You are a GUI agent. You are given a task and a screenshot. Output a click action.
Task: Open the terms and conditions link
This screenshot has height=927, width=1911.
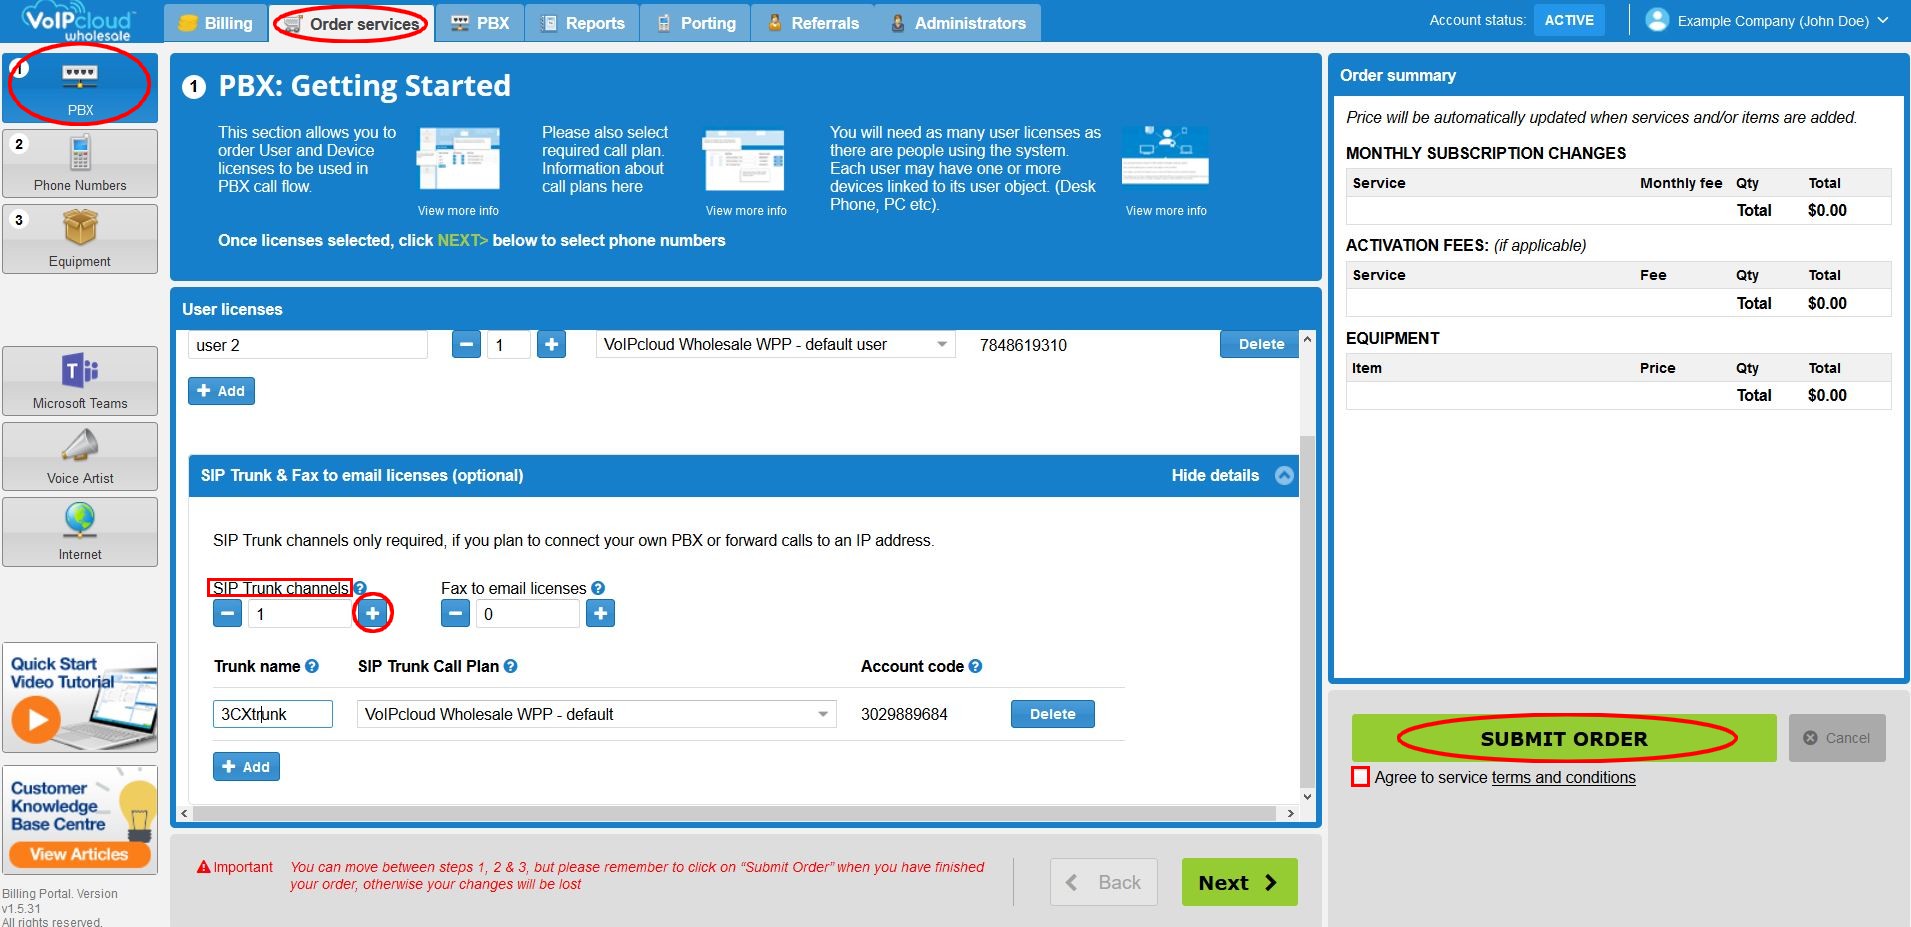pyautogui.click(x=1563, y=777)
